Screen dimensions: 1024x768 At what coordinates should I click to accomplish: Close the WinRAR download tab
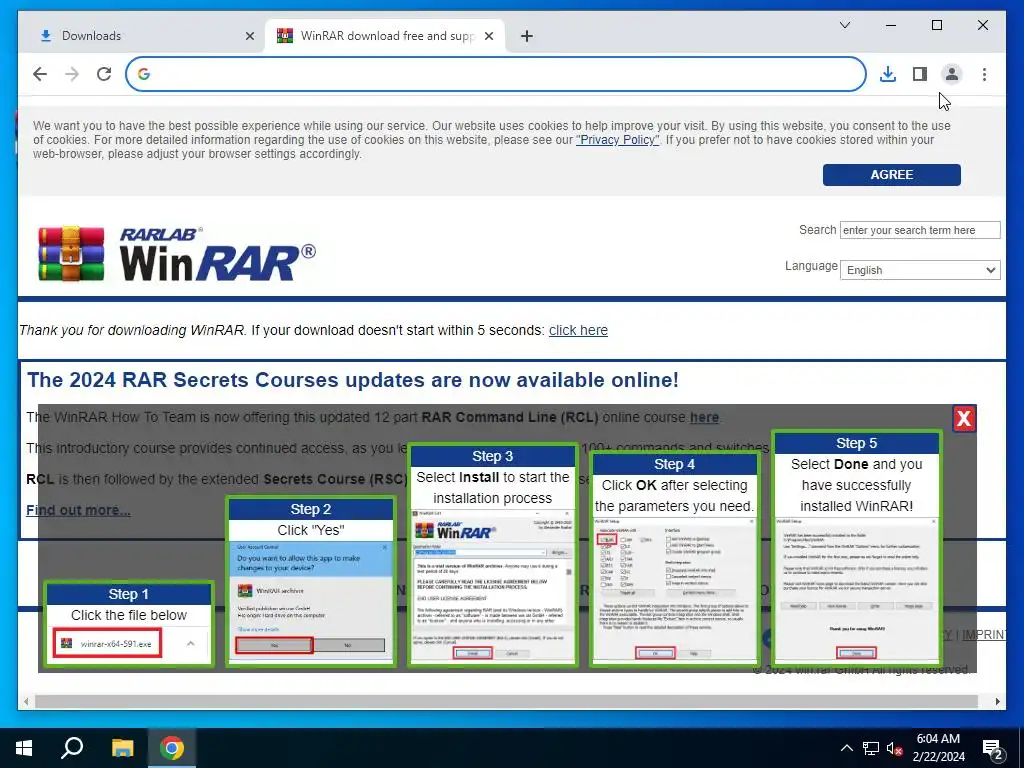(x=488, y=36)
